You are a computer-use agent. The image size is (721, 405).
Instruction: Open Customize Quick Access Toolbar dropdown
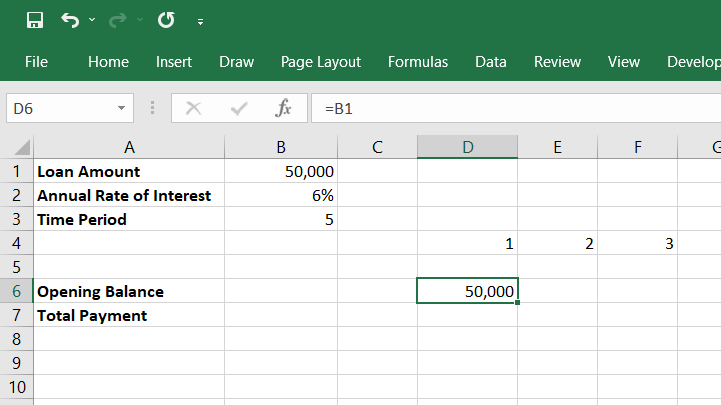(201, 21)
